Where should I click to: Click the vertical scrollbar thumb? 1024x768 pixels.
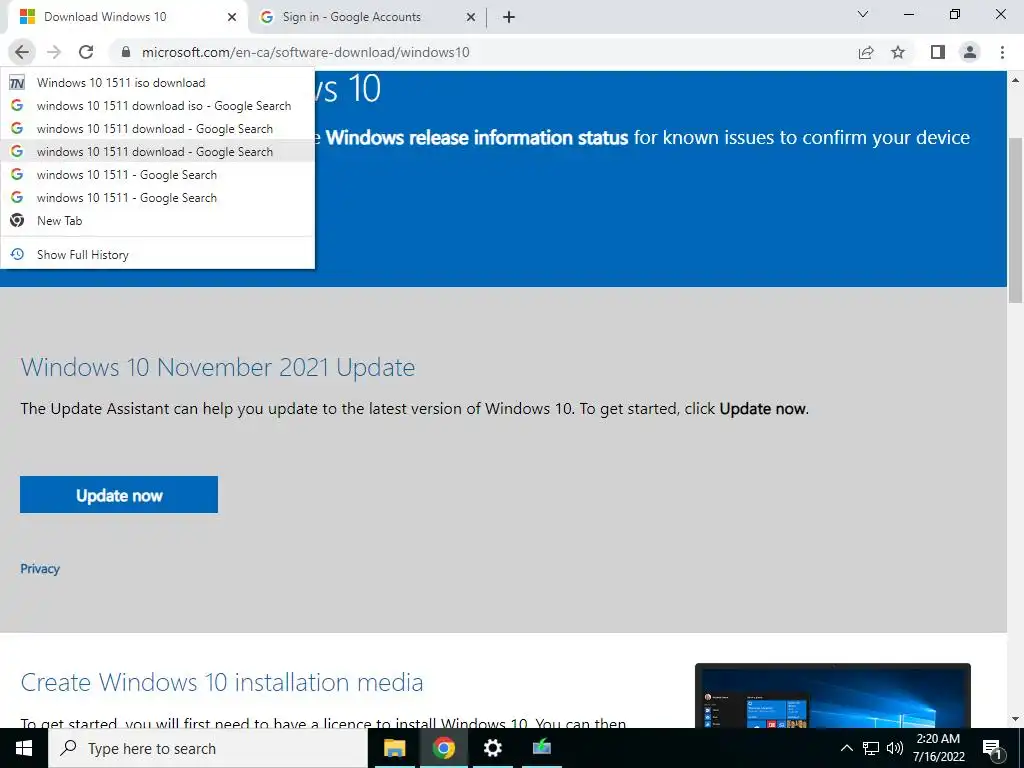1016,219
